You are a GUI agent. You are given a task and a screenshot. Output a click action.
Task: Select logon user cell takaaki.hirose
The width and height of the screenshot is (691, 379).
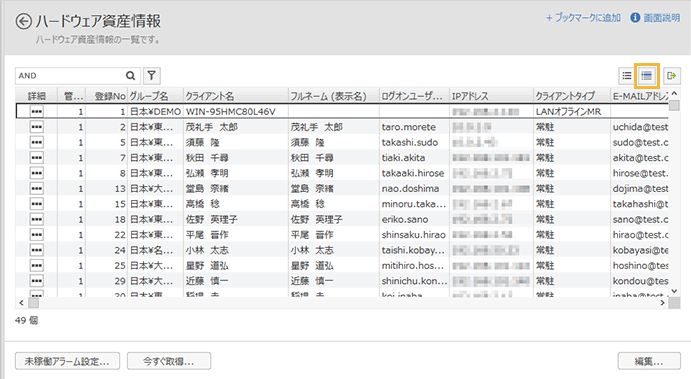pos(414,173)
